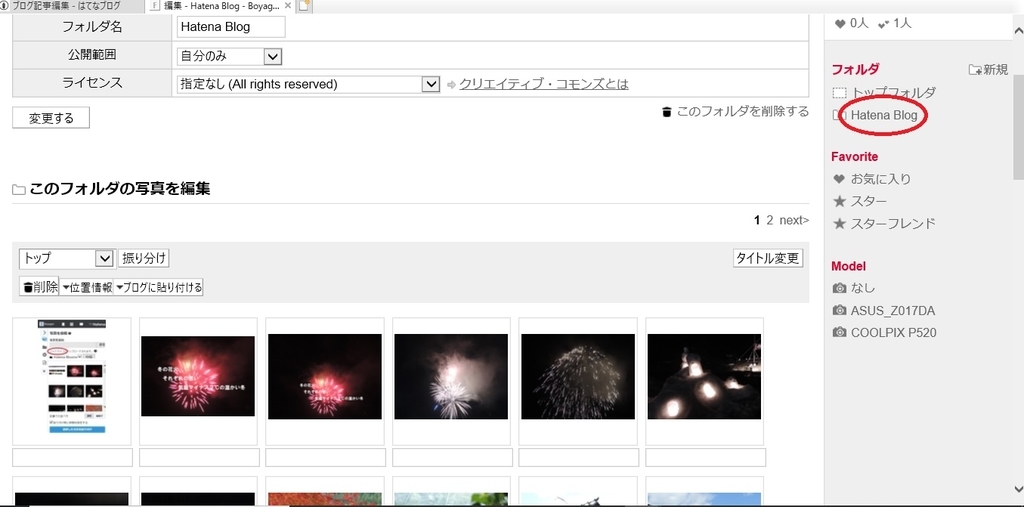Click the star icon next to スターフレンド
Screen dimensions: 1024x507
click(x=839, y=223)
